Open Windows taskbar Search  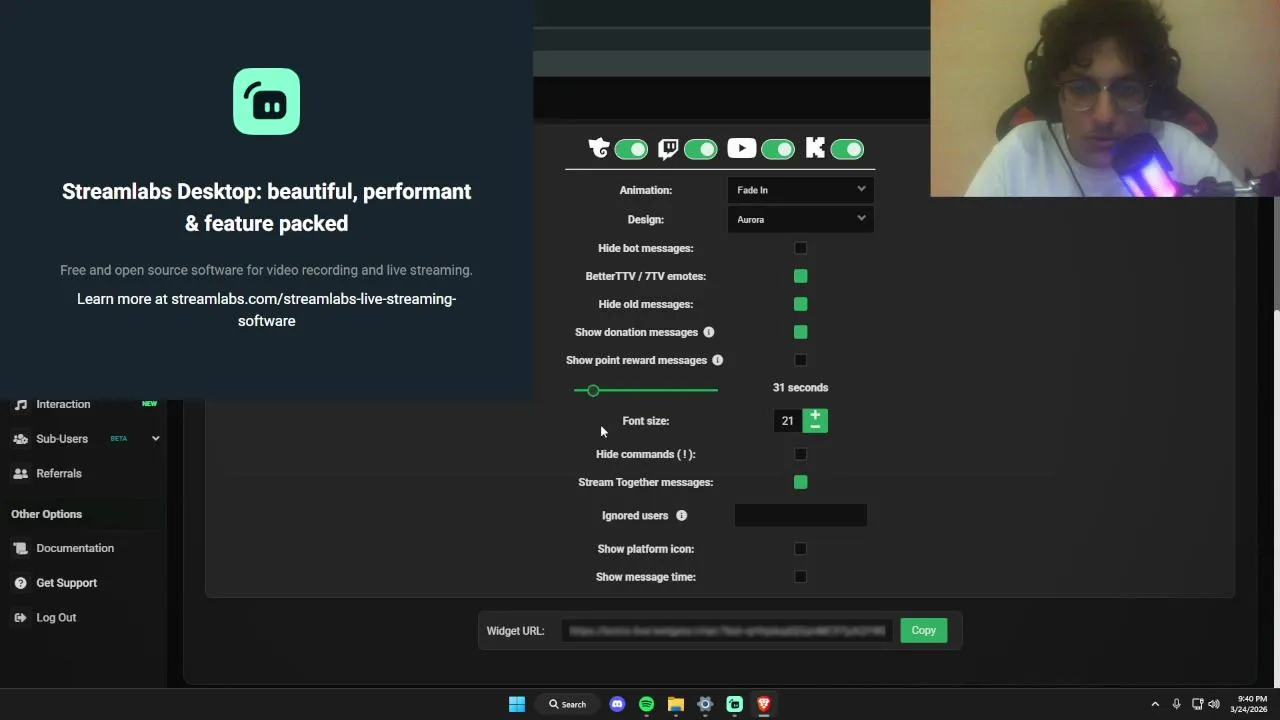(567, 704)
